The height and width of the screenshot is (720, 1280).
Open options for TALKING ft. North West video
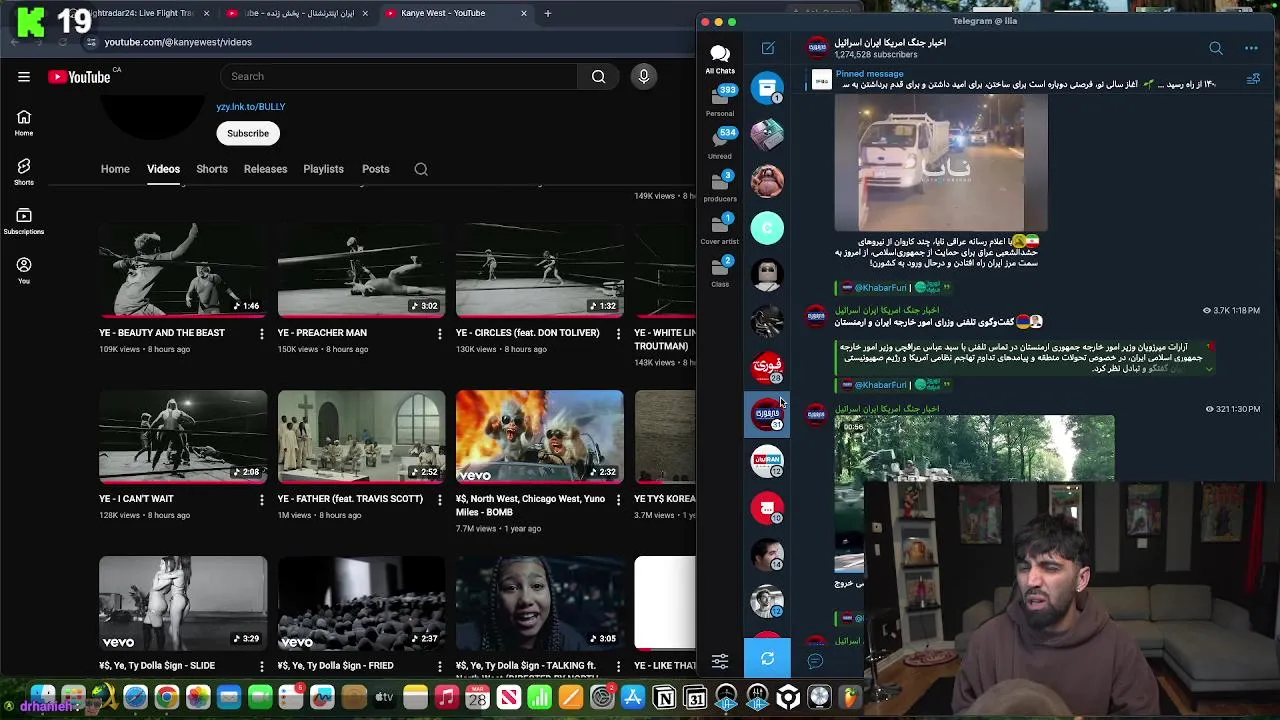coord(617,666)
